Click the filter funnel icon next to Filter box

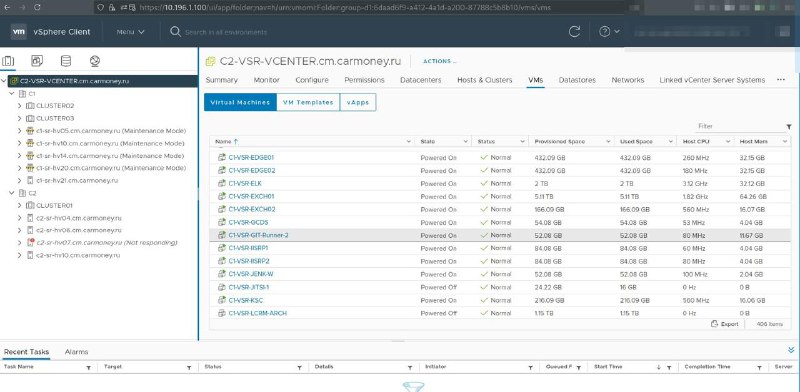tap(789, 127)
